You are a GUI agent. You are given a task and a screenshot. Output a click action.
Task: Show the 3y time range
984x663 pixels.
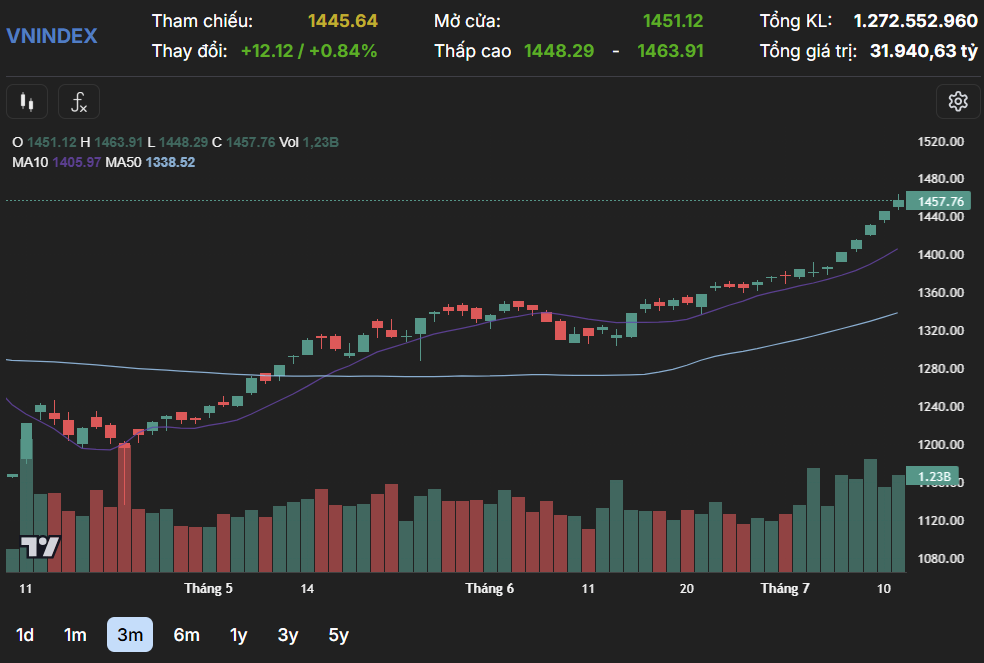(x=288, y=635)
